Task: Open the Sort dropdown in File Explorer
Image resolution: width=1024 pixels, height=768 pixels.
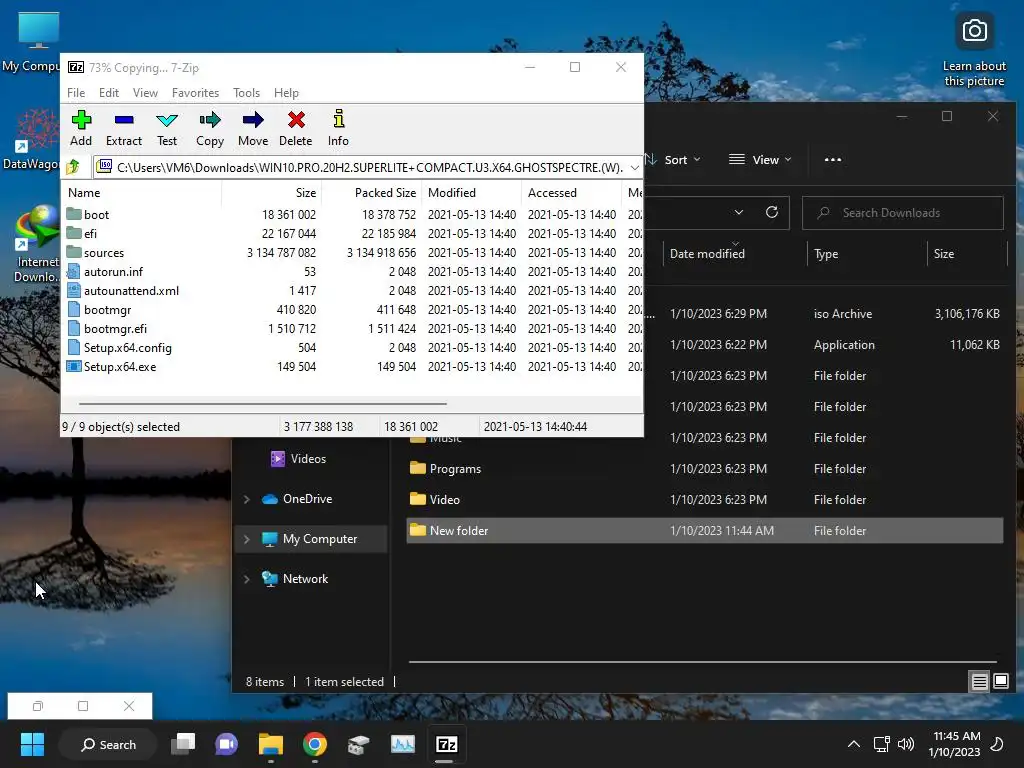Action: pyautogui.click(x=672, y=160)
